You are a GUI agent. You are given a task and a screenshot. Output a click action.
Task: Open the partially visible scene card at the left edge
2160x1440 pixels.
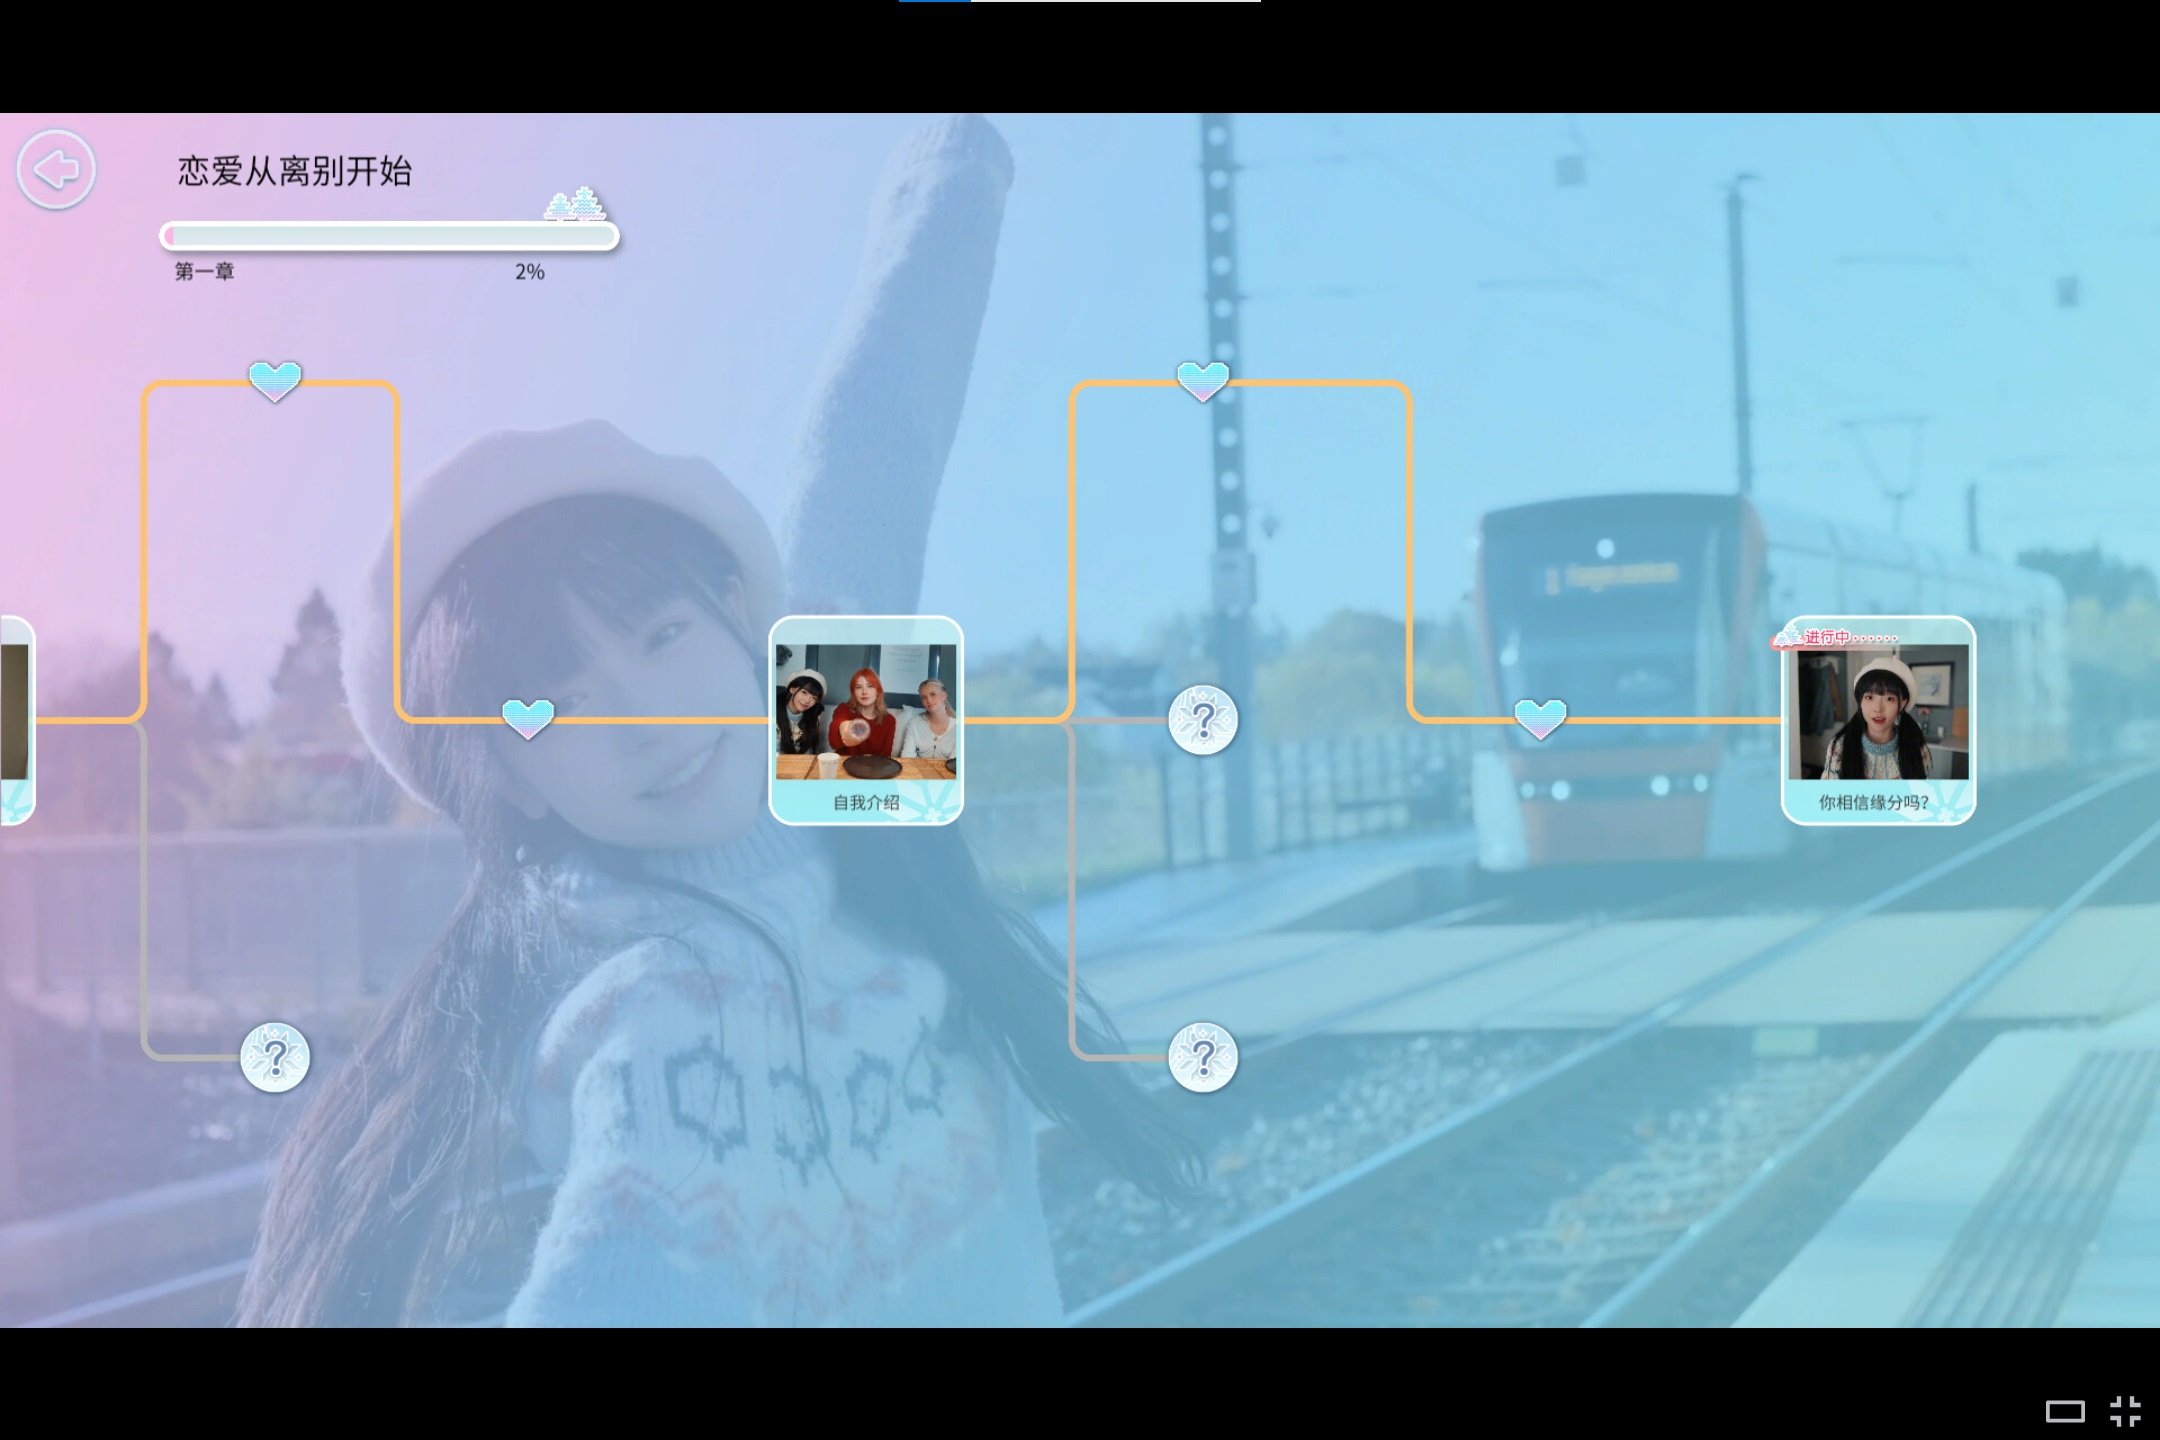point(15,720)
